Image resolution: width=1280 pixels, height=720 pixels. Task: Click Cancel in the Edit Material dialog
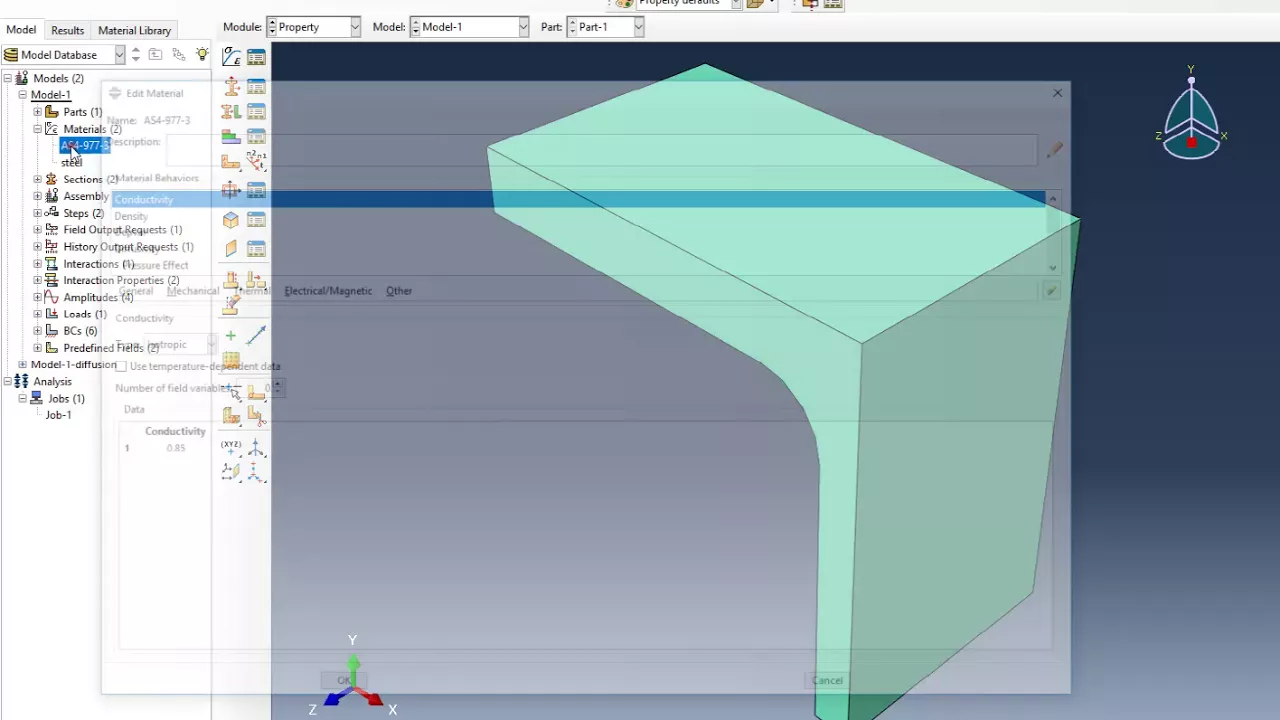coord(827,680)
